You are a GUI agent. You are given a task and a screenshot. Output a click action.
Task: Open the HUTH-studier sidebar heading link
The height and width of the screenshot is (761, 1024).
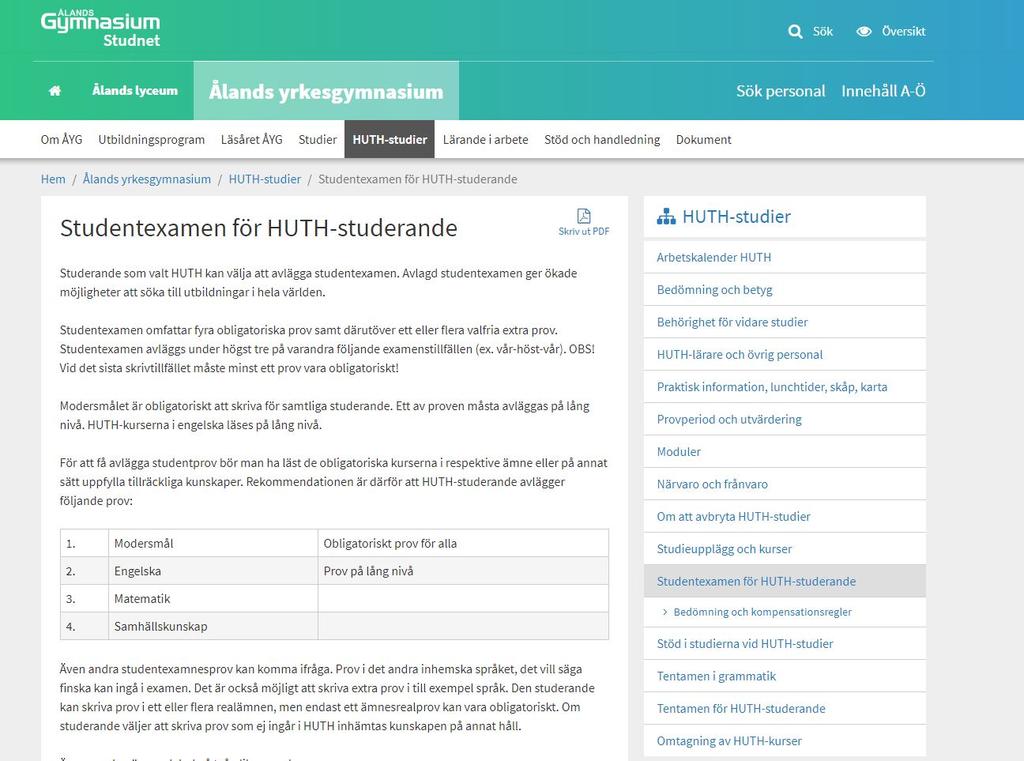(x=736, y=217)
